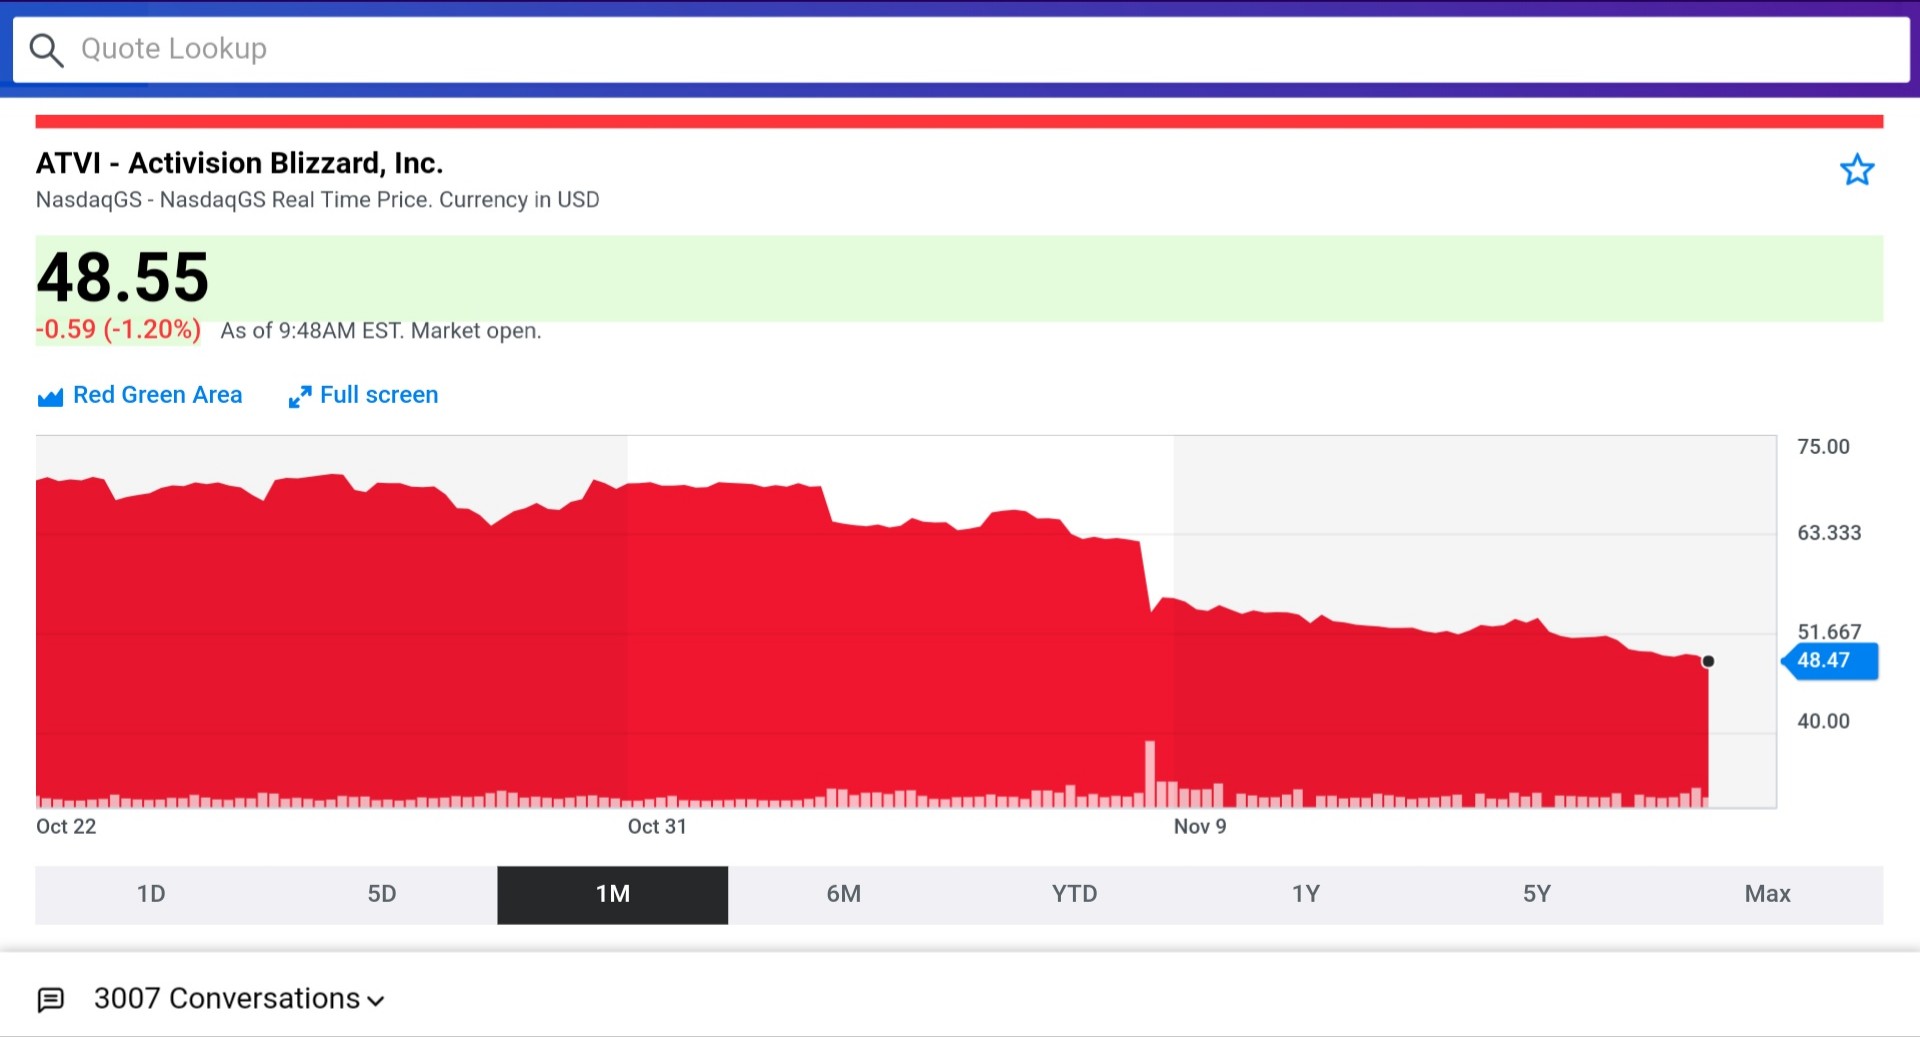Click the 48.55 price value
This screenshot has height=1037, width=1920.
tap(123, 277)
